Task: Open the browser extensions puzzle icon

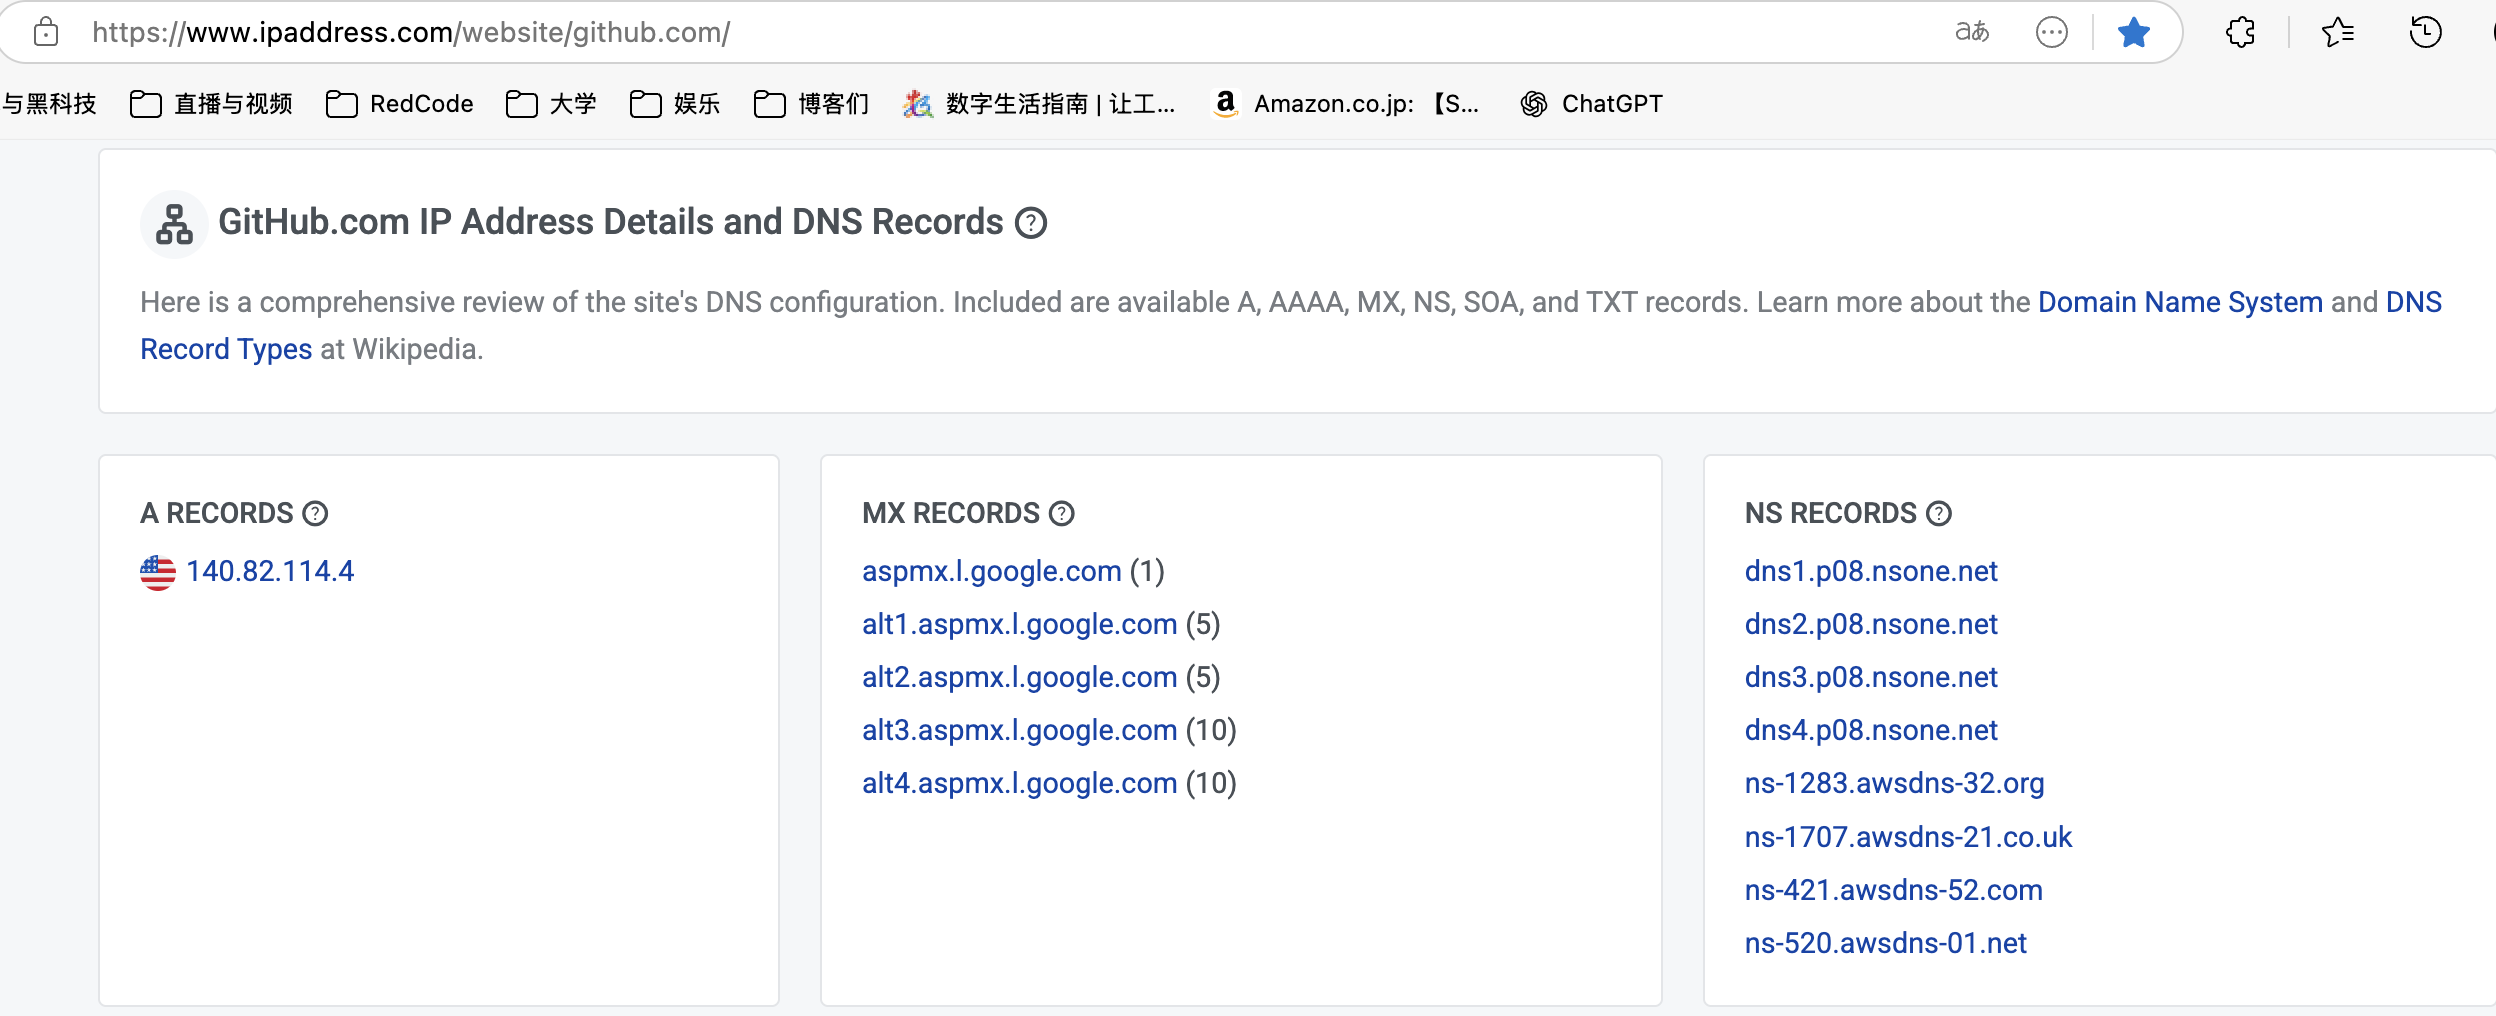Action: [x=2240, y=33]
